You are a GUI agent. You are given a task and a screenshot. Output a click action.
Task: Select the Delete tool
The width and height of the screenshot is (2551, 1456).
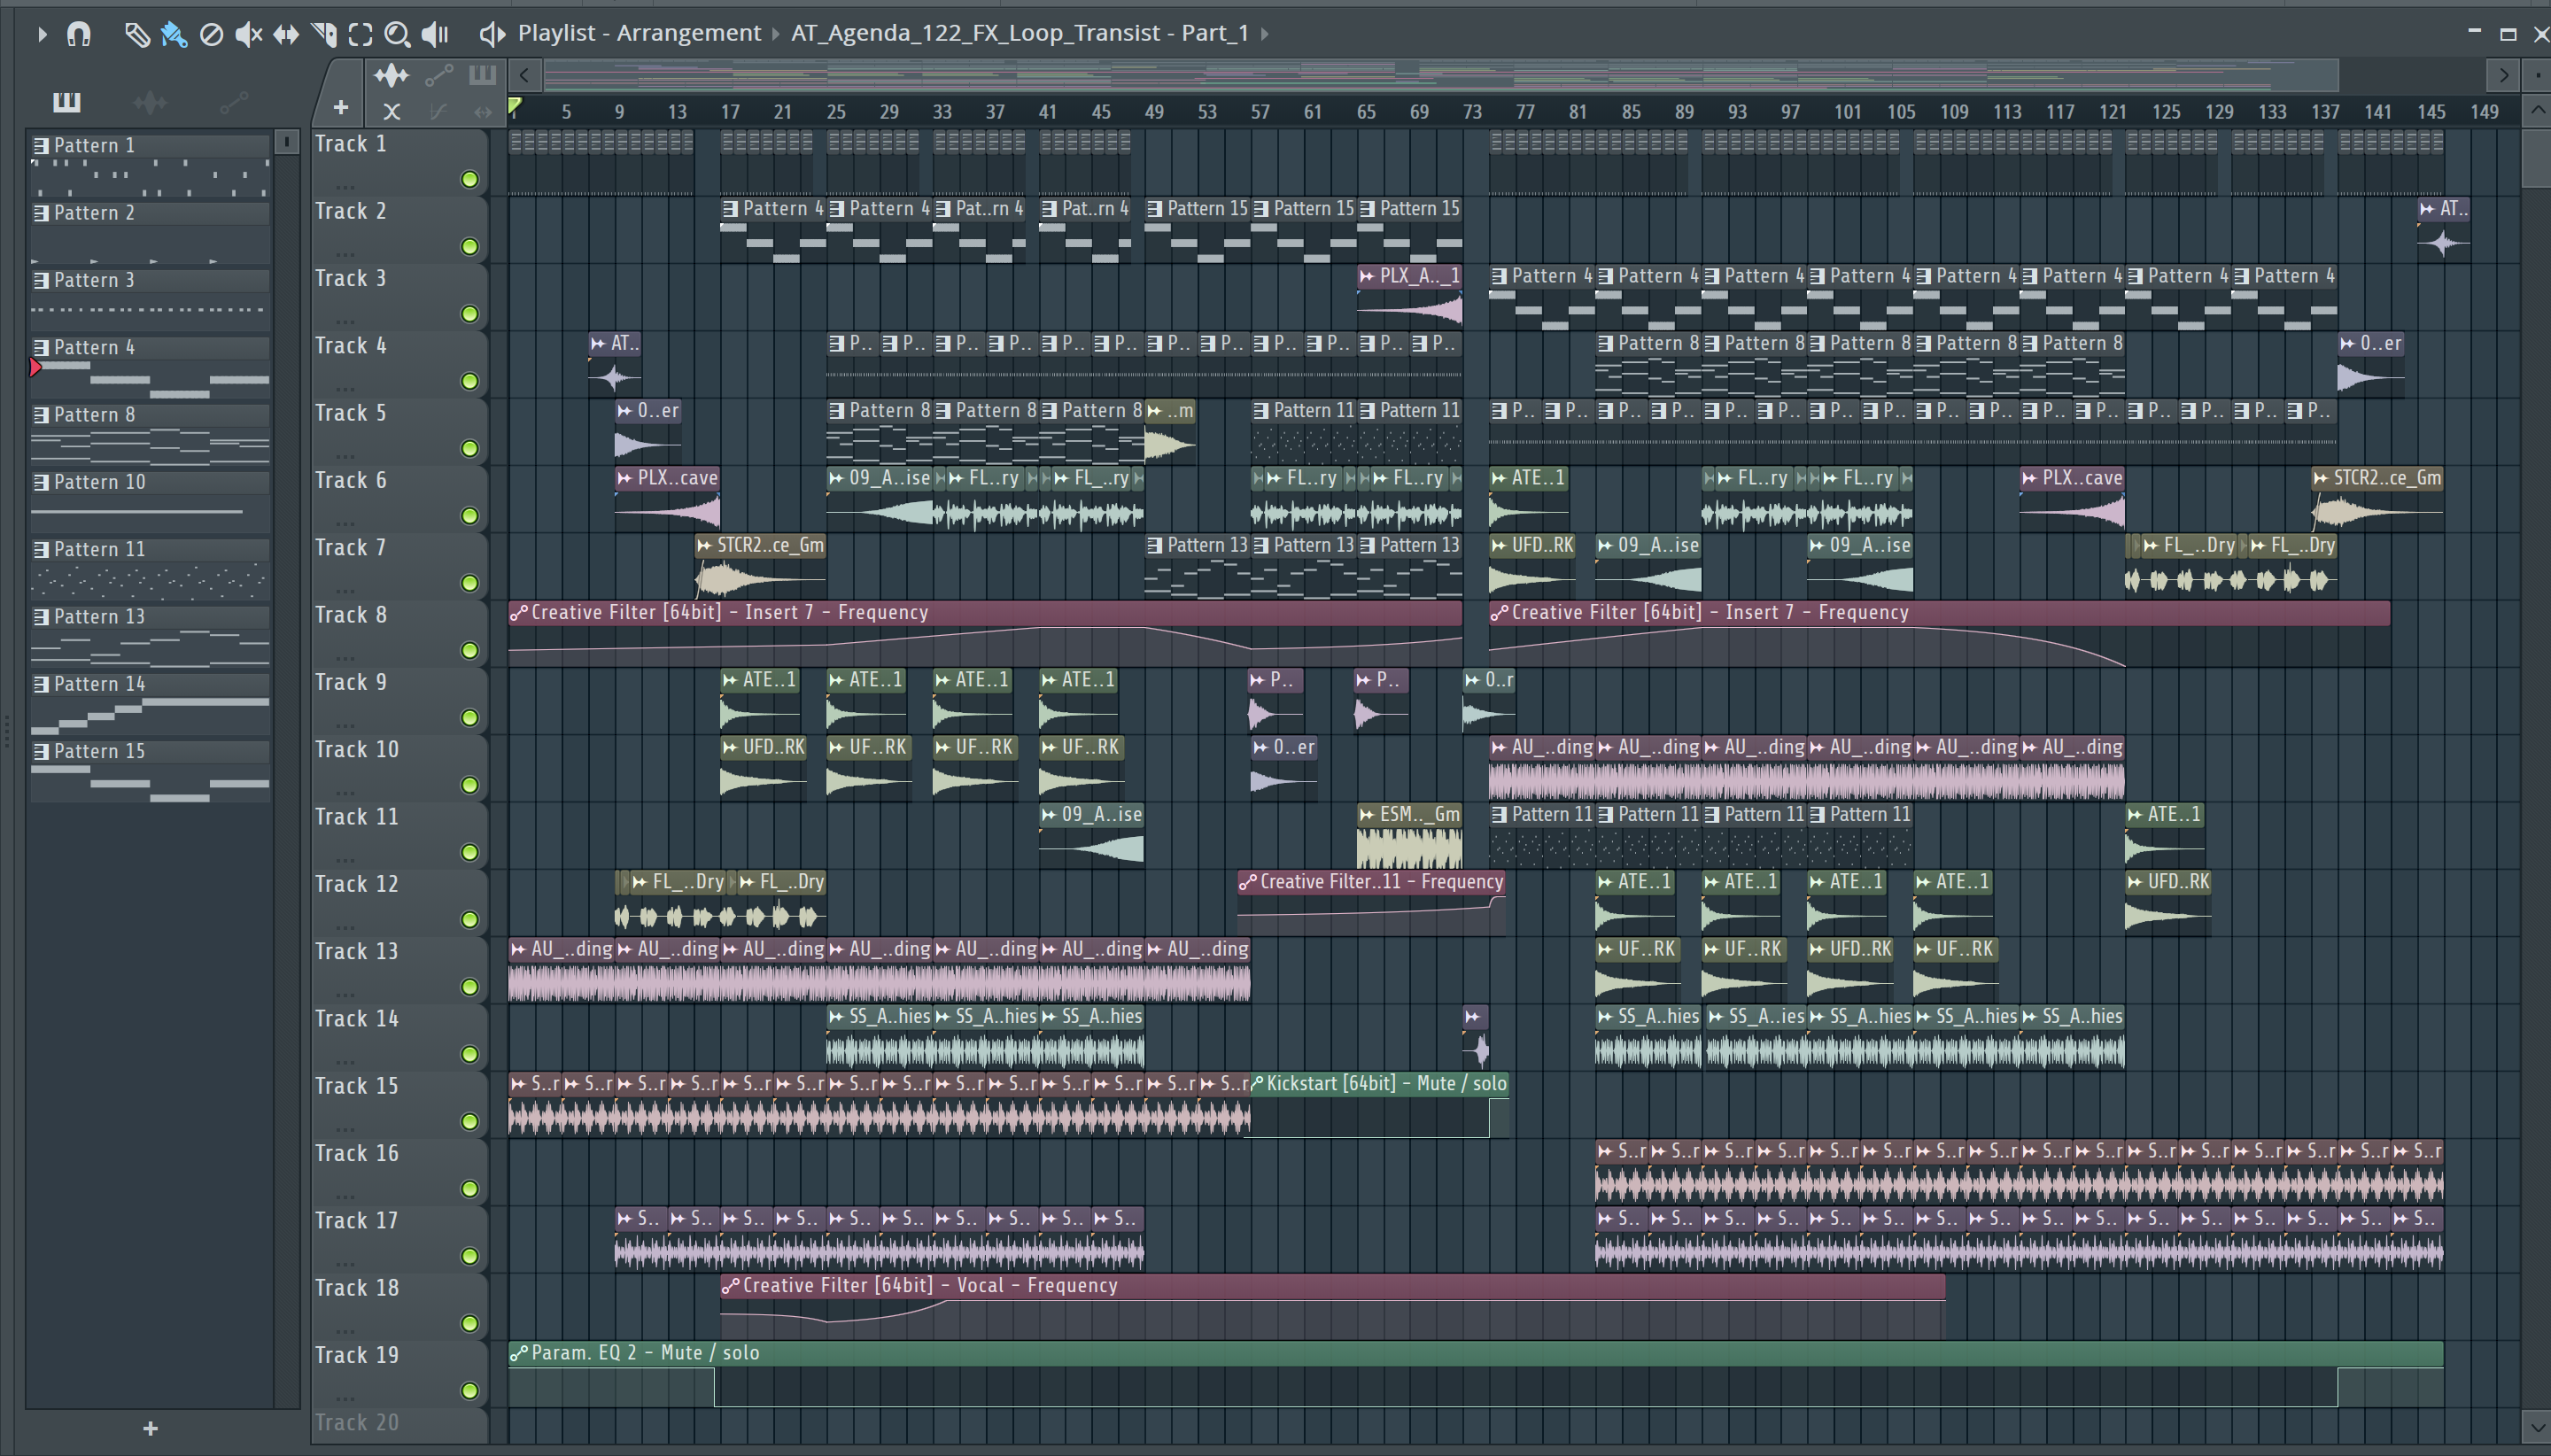(211, 35)
